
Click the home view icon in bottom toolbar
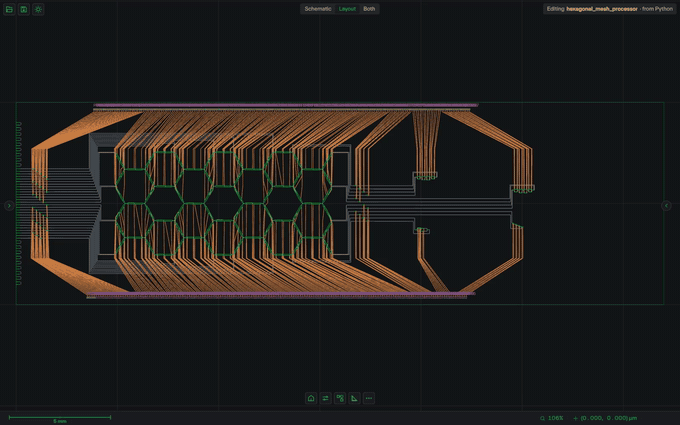coord(311,398)
